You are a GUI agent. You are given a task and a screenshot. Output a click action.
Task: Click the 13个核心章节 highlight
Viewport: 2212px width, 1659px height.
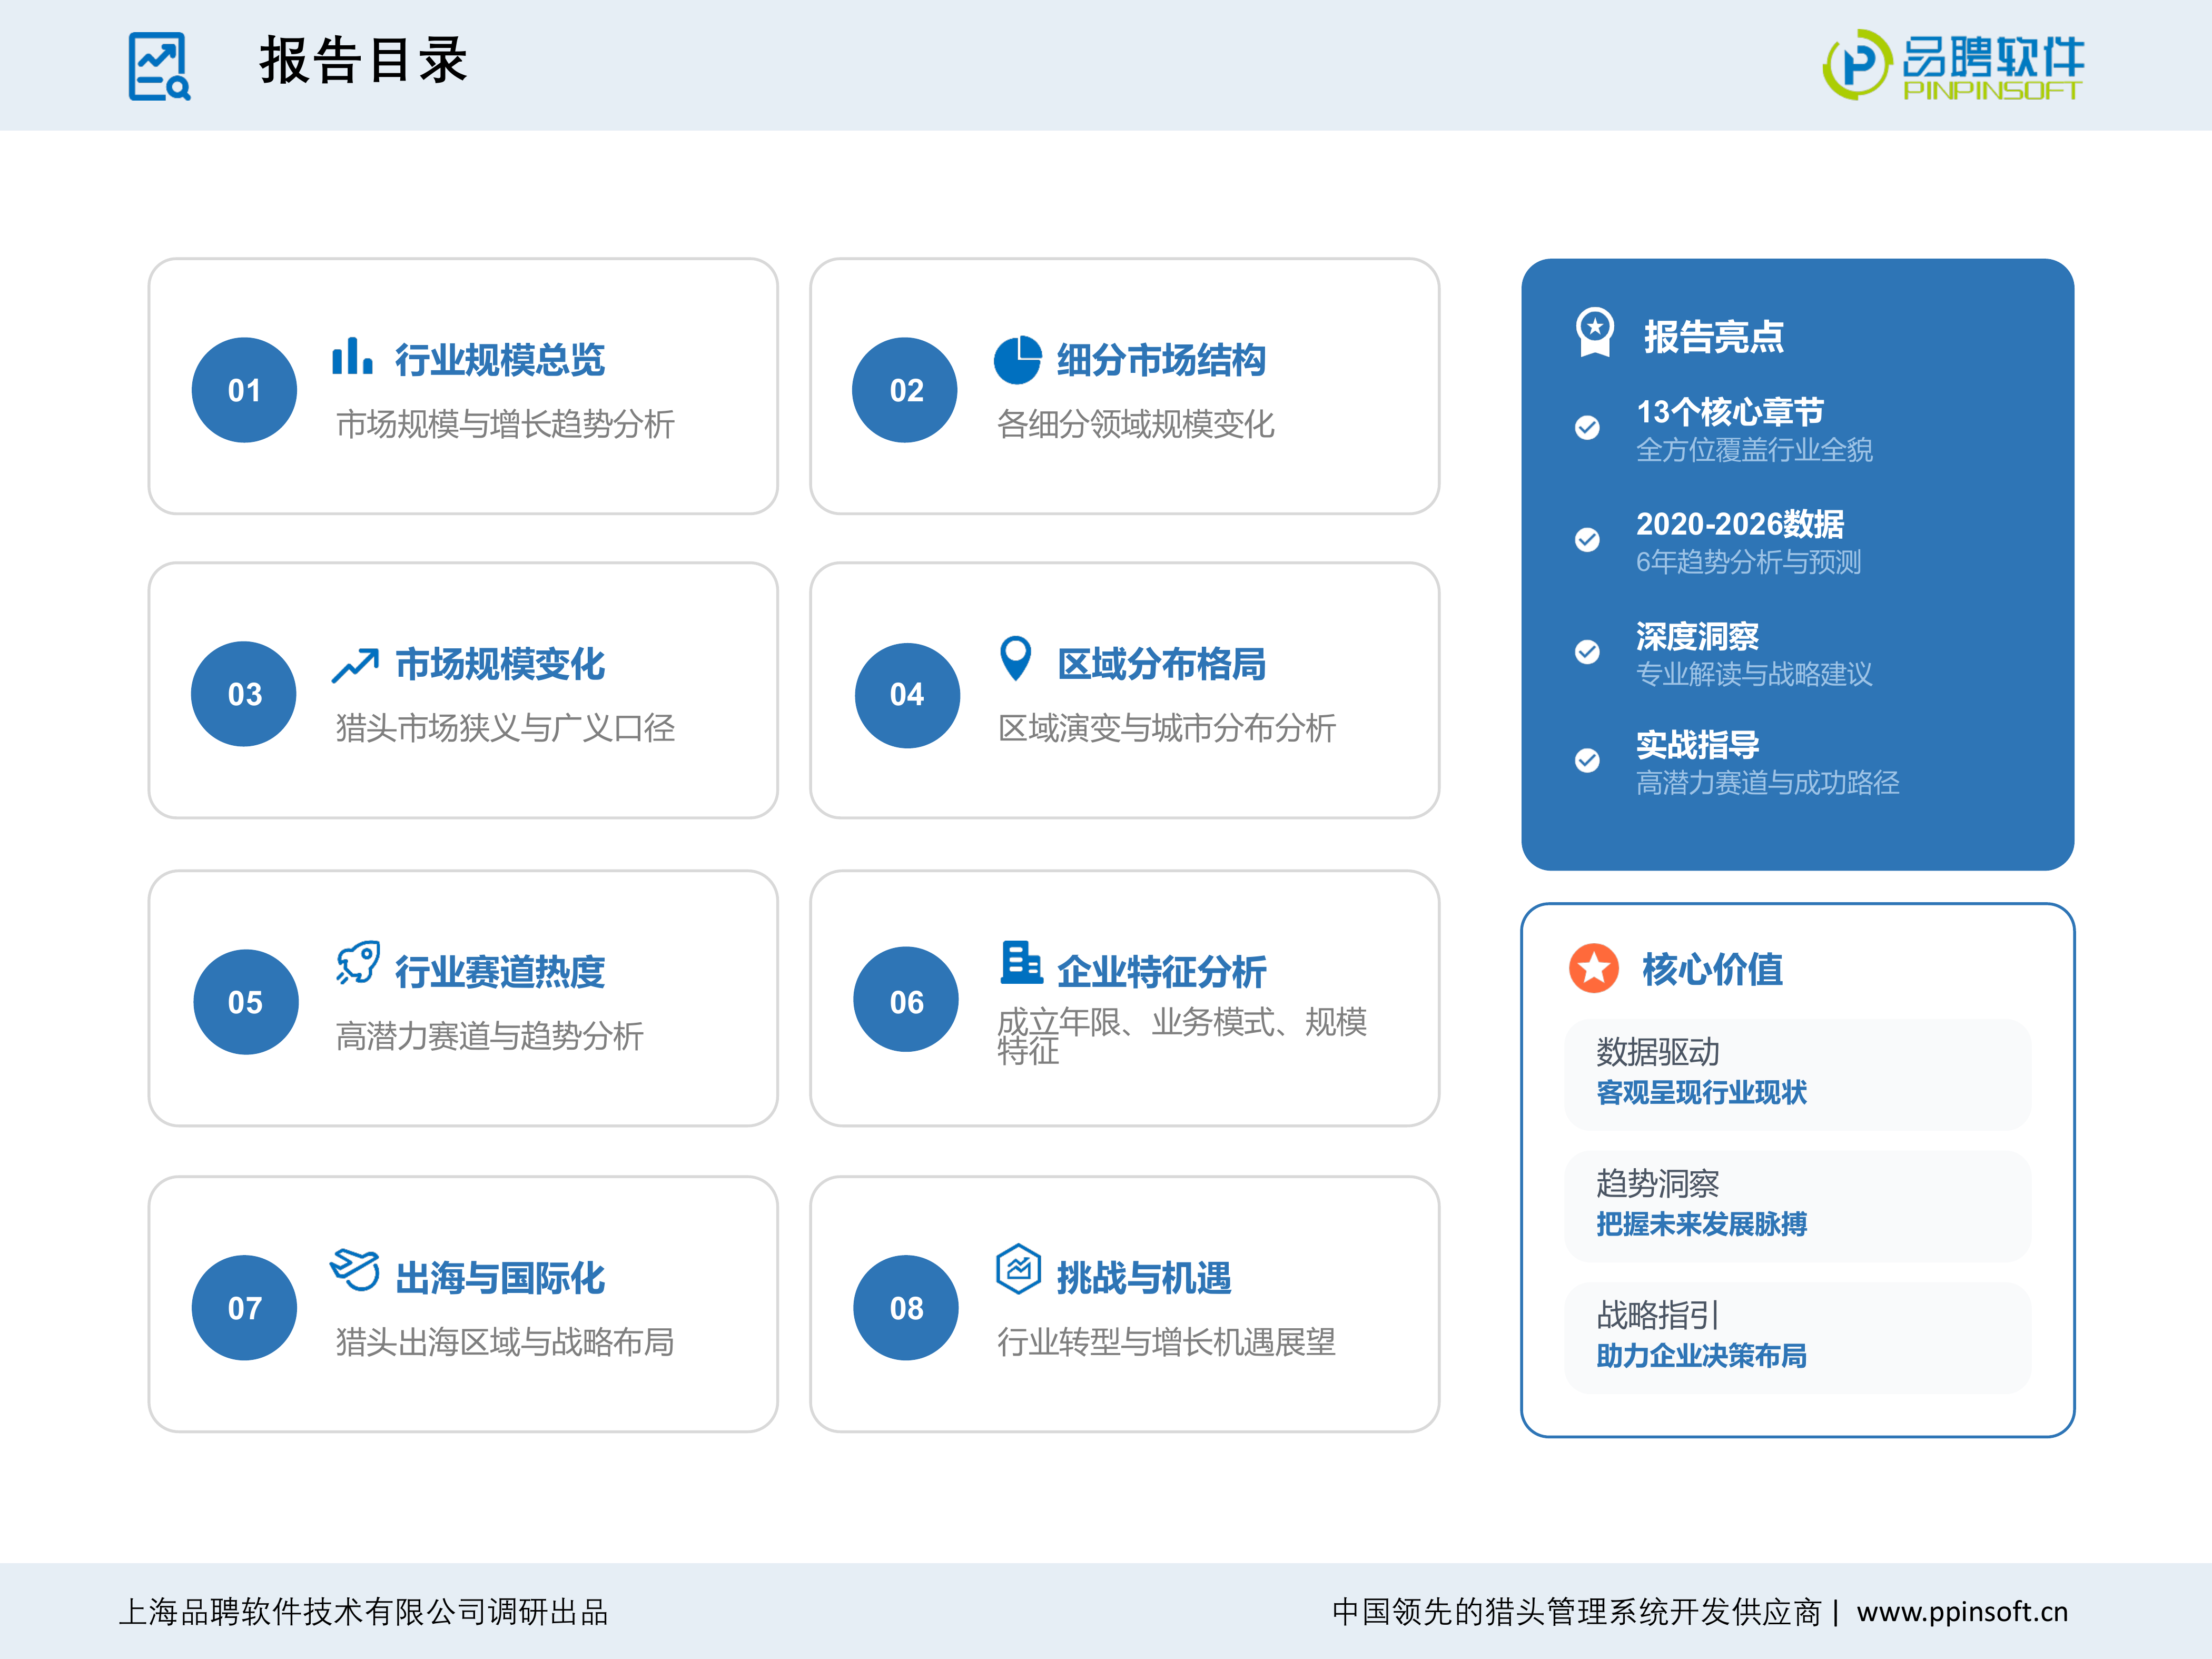click(x=1730, y=411)
